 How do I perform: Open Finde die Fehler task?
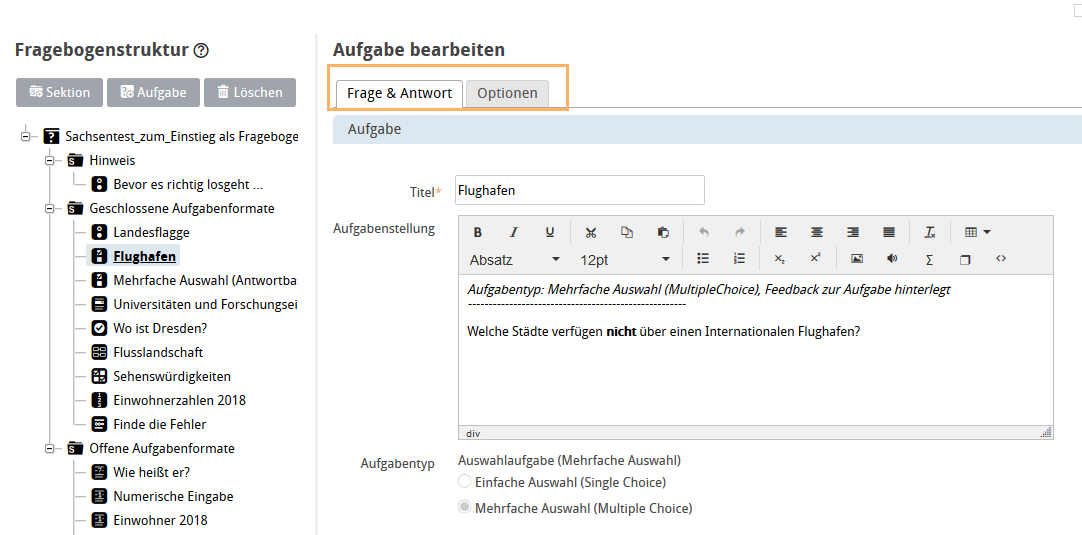tap(159, 425)
